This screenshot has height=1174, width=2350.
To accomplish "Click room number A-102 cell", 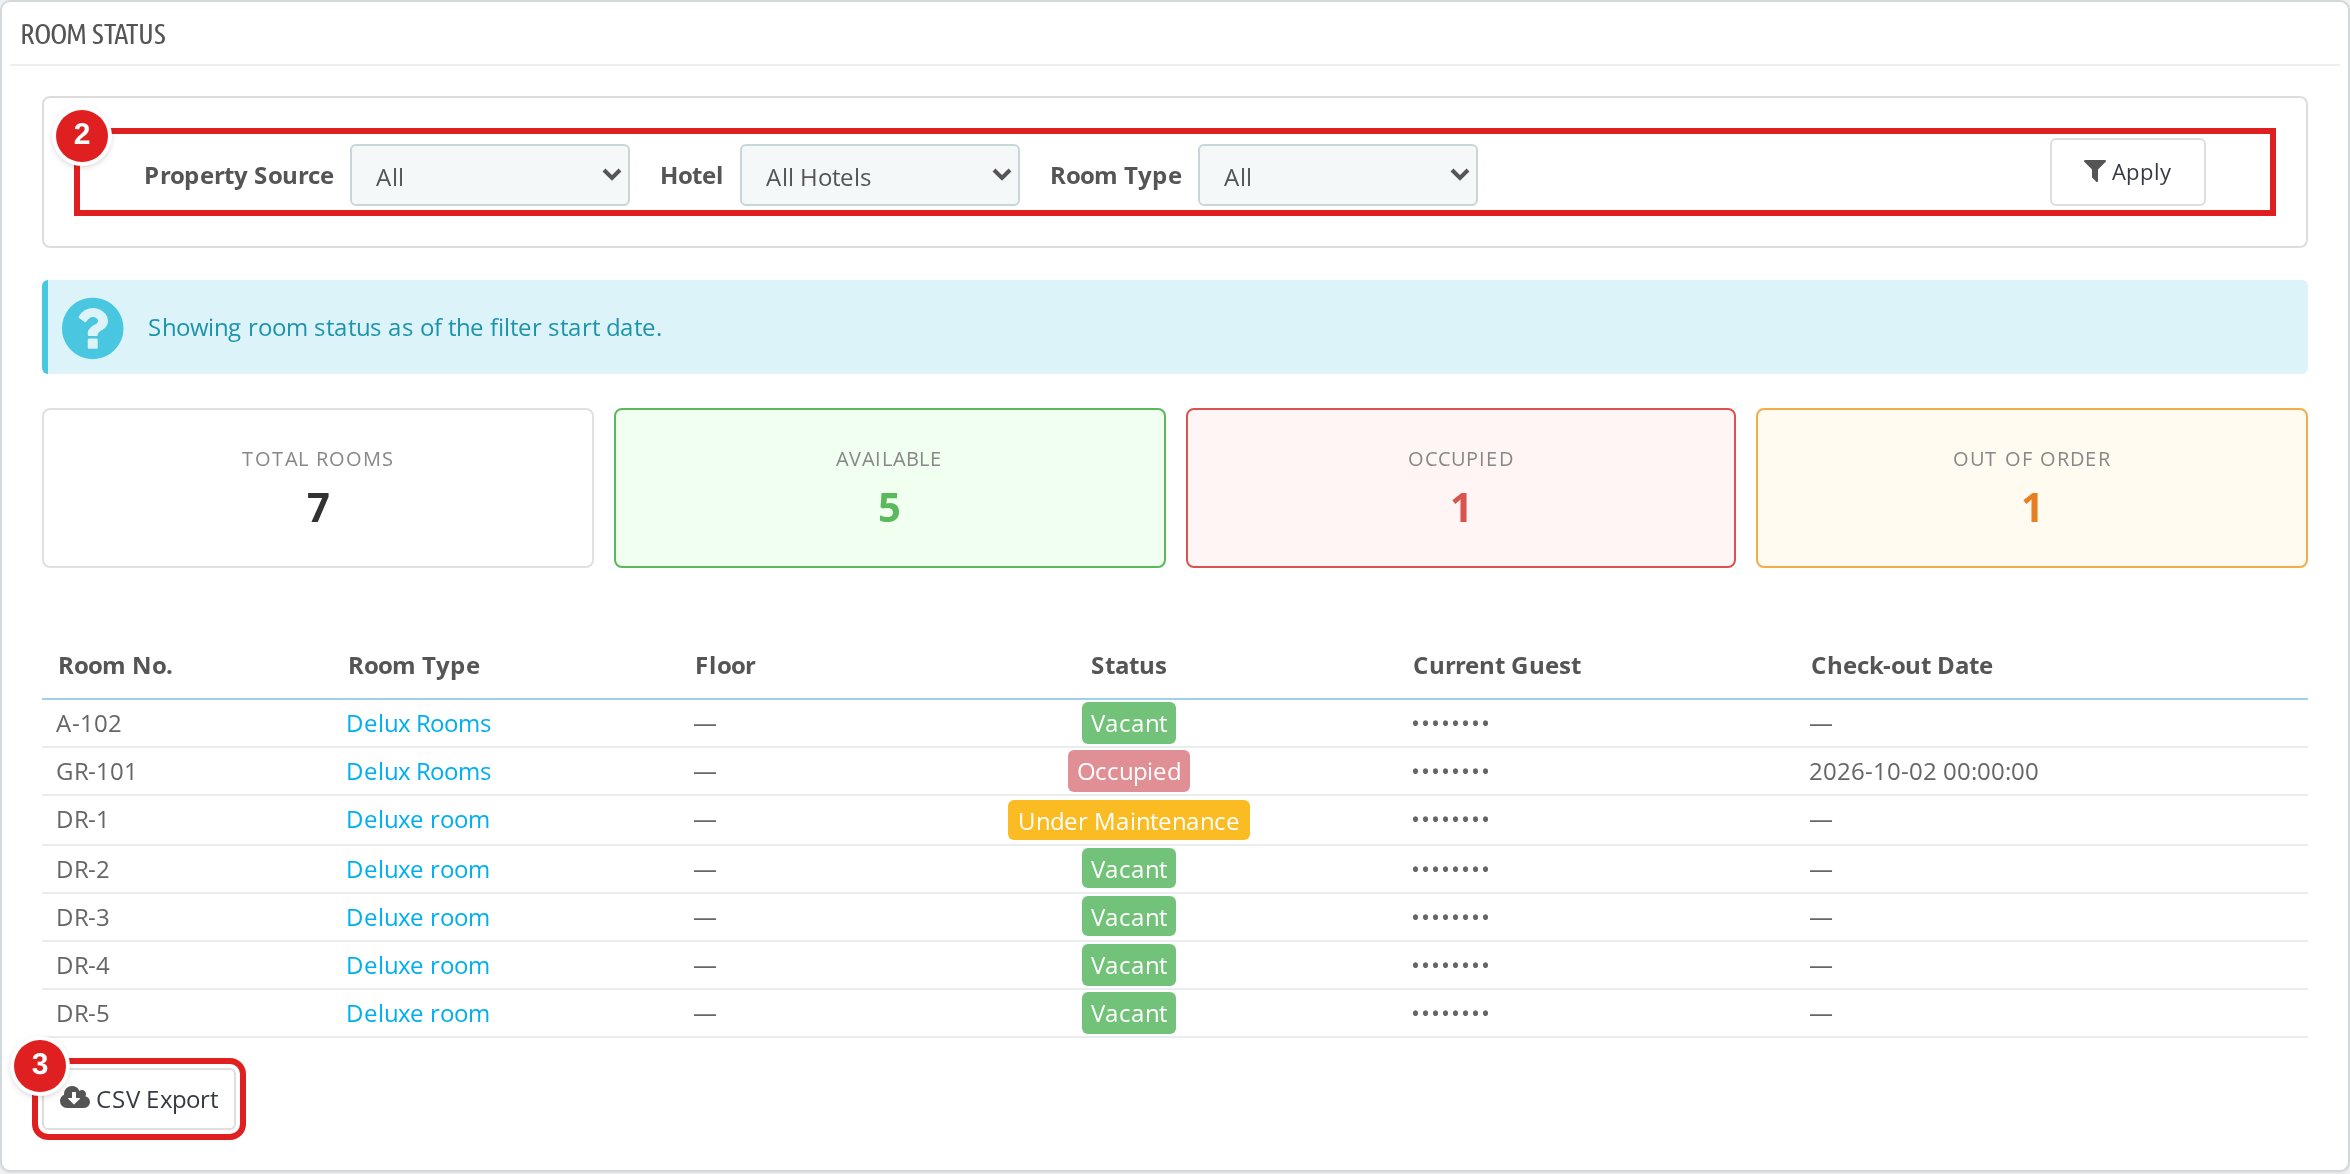I will (x=89, y=723).
